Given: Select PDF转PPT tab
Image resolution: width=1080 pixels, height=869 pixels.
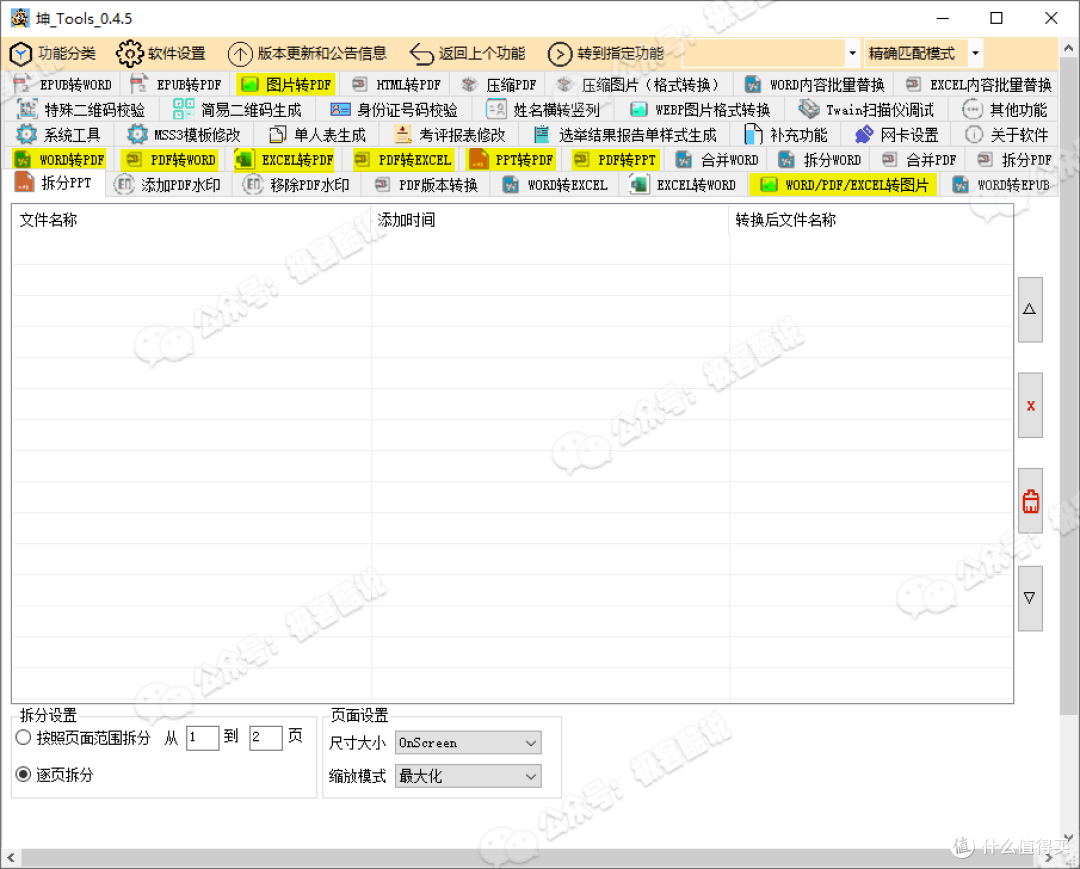Looking at the screenshot, I should pos(616,160).
